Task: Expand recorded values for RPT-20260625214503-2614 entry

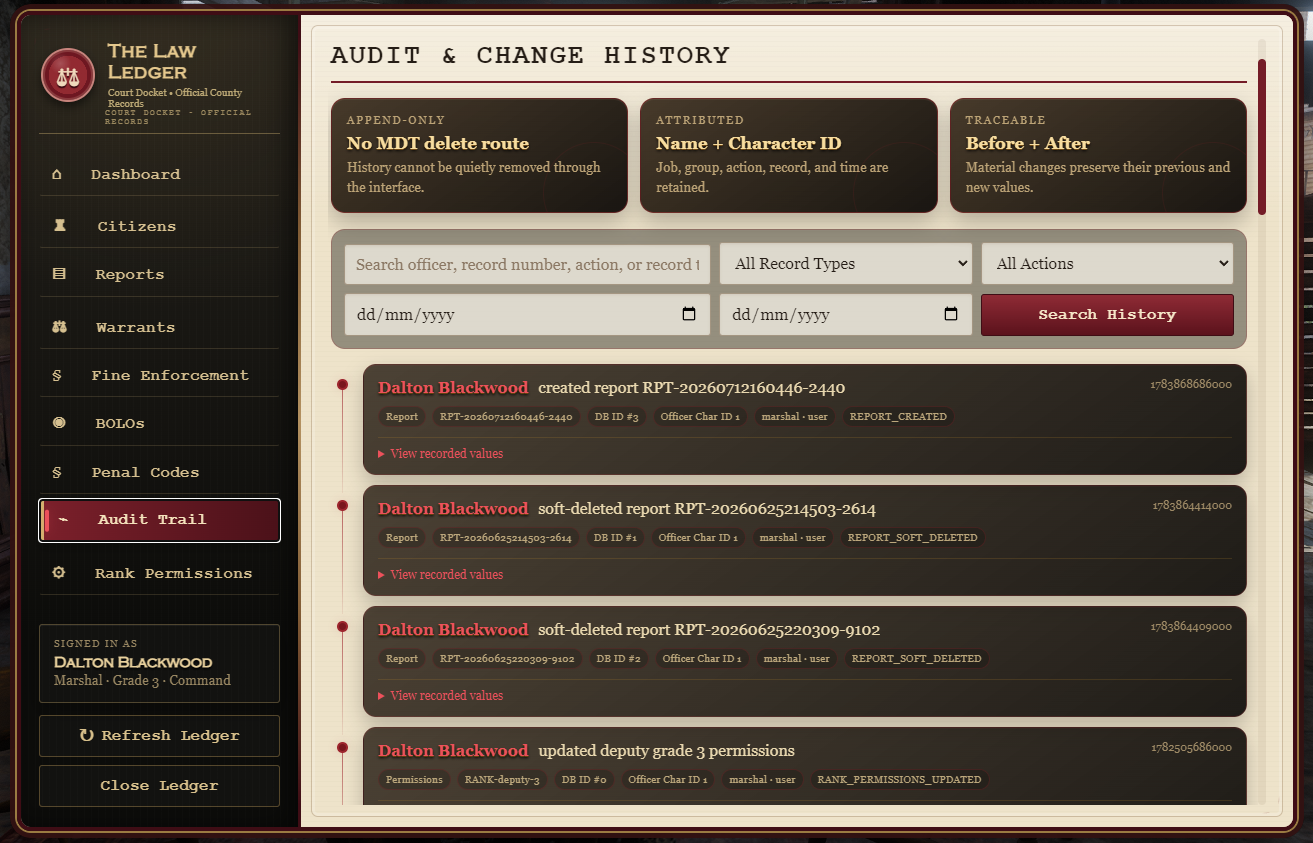Action: tap(440, 574)
